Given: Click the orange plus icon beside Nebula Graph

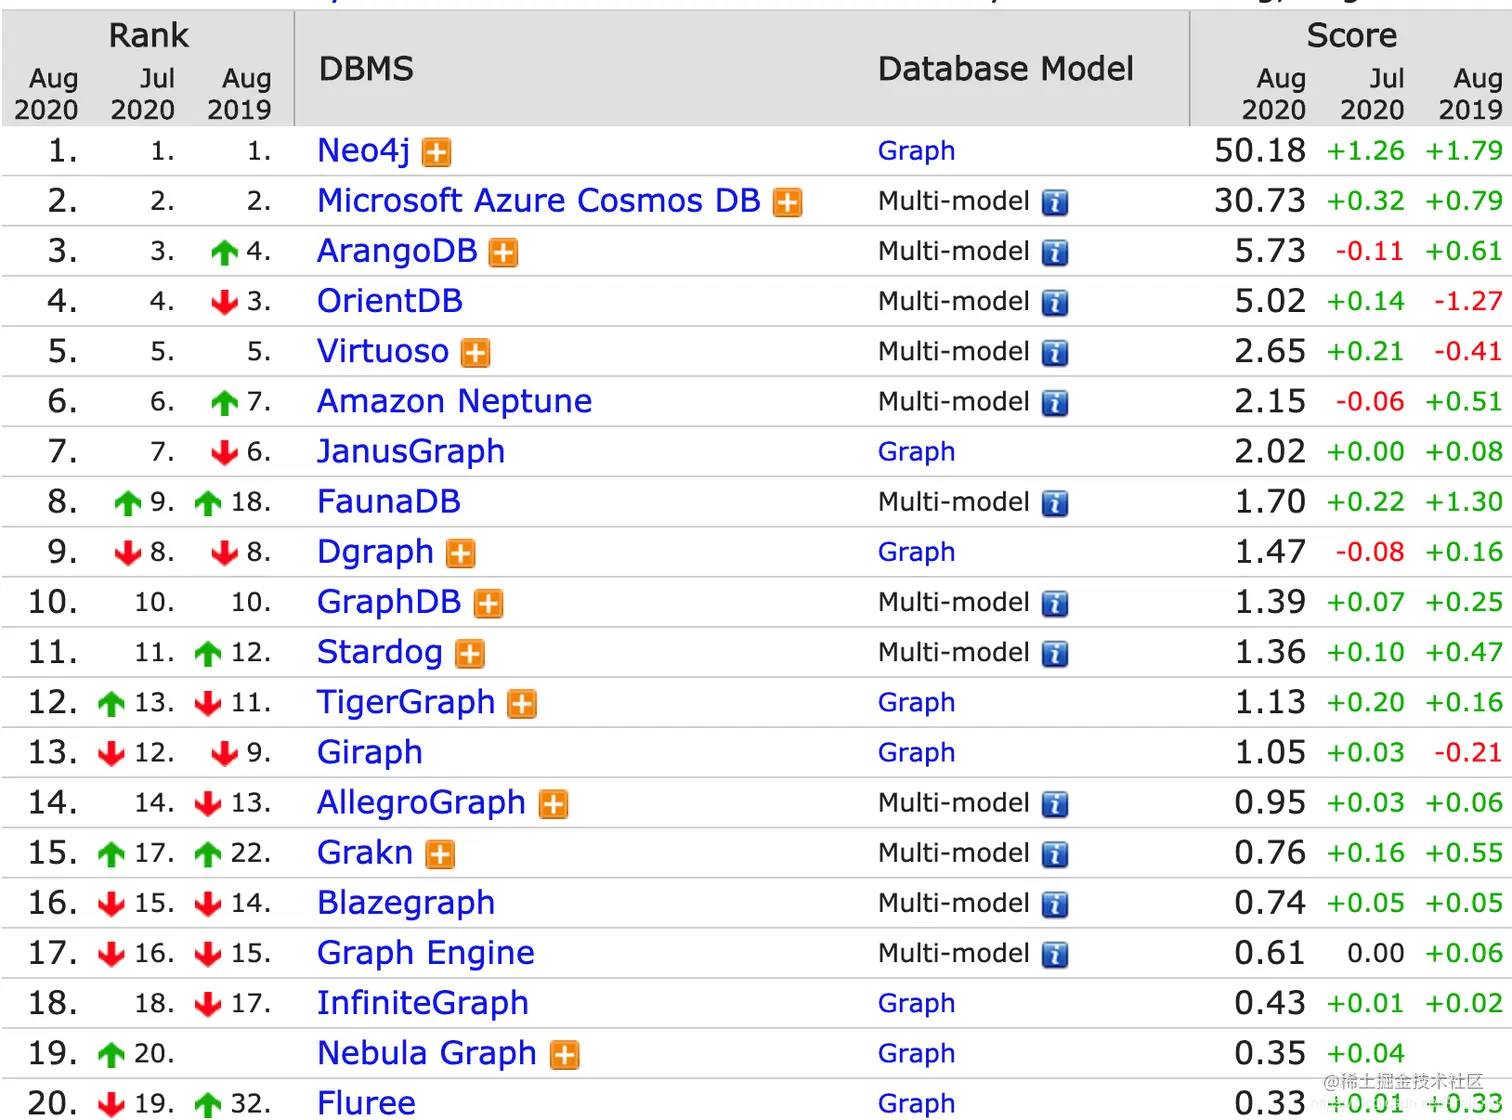Looking at the screenshot, I should click(565, 1055).
